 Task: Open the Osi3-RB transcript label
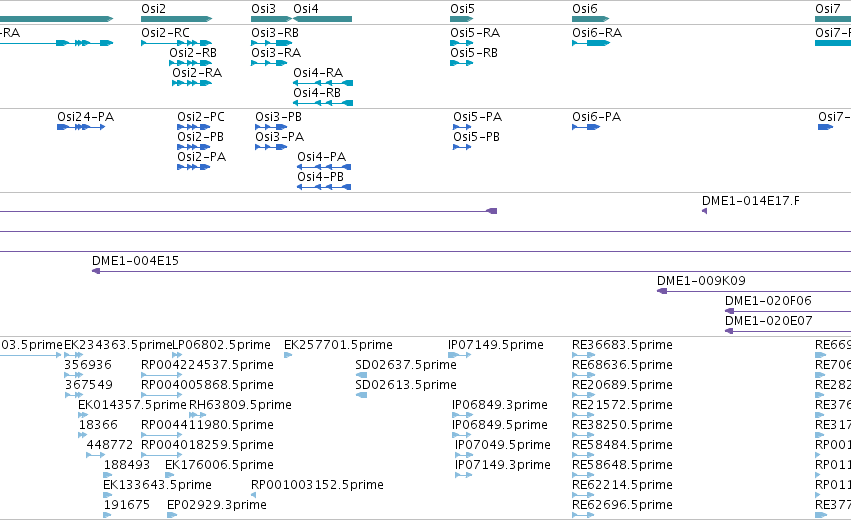coord(275,33)
